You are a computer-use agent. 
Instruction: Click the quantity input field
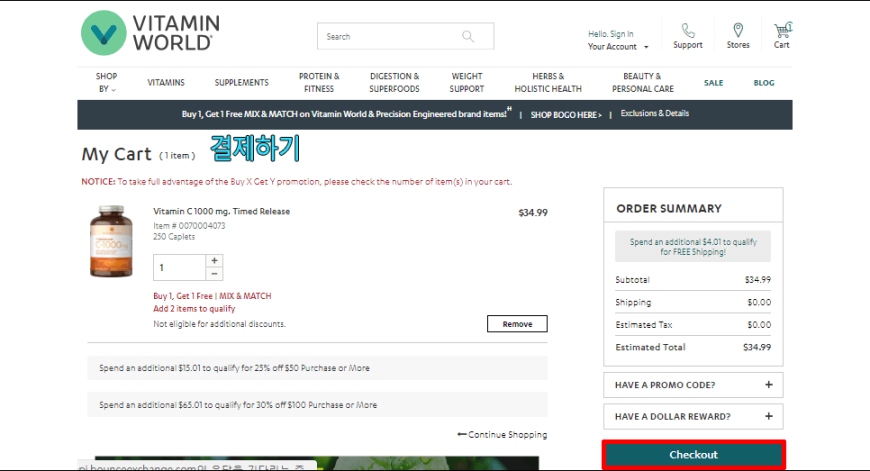(179, 267)
